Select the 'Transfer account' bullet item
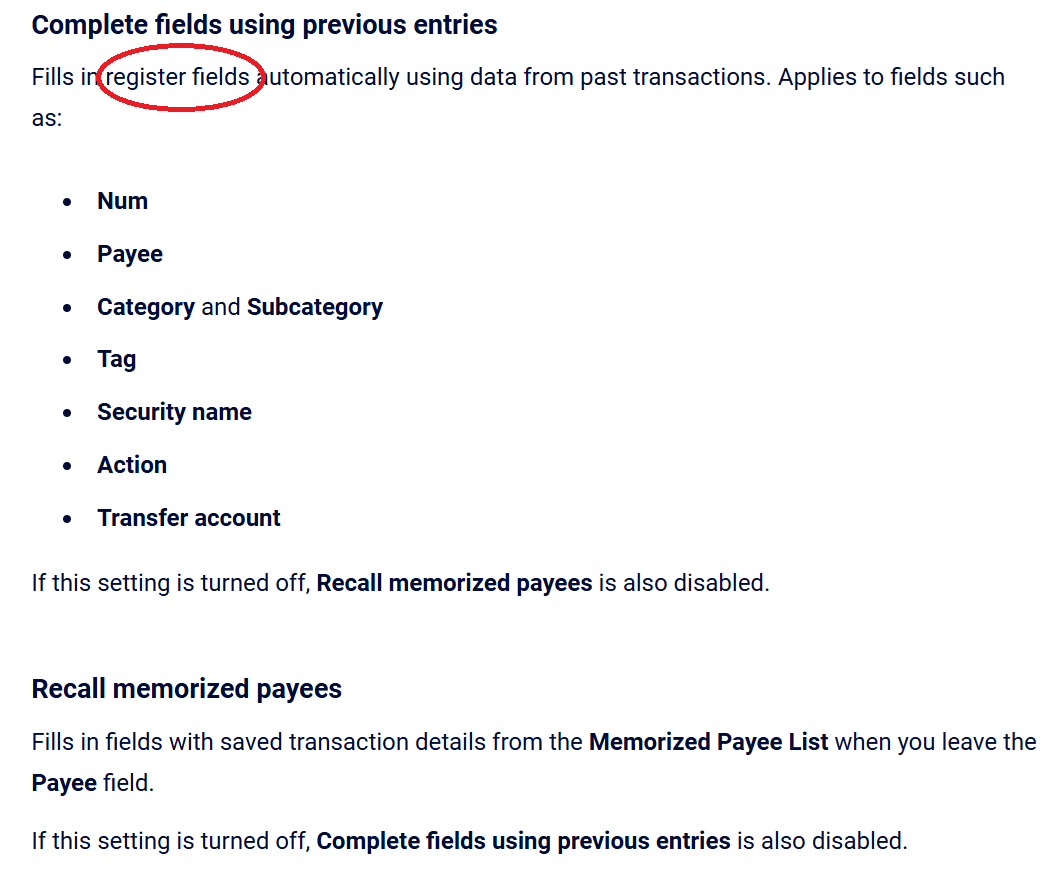The width and height of the screenshot is (1058, 873). point(188,518)
